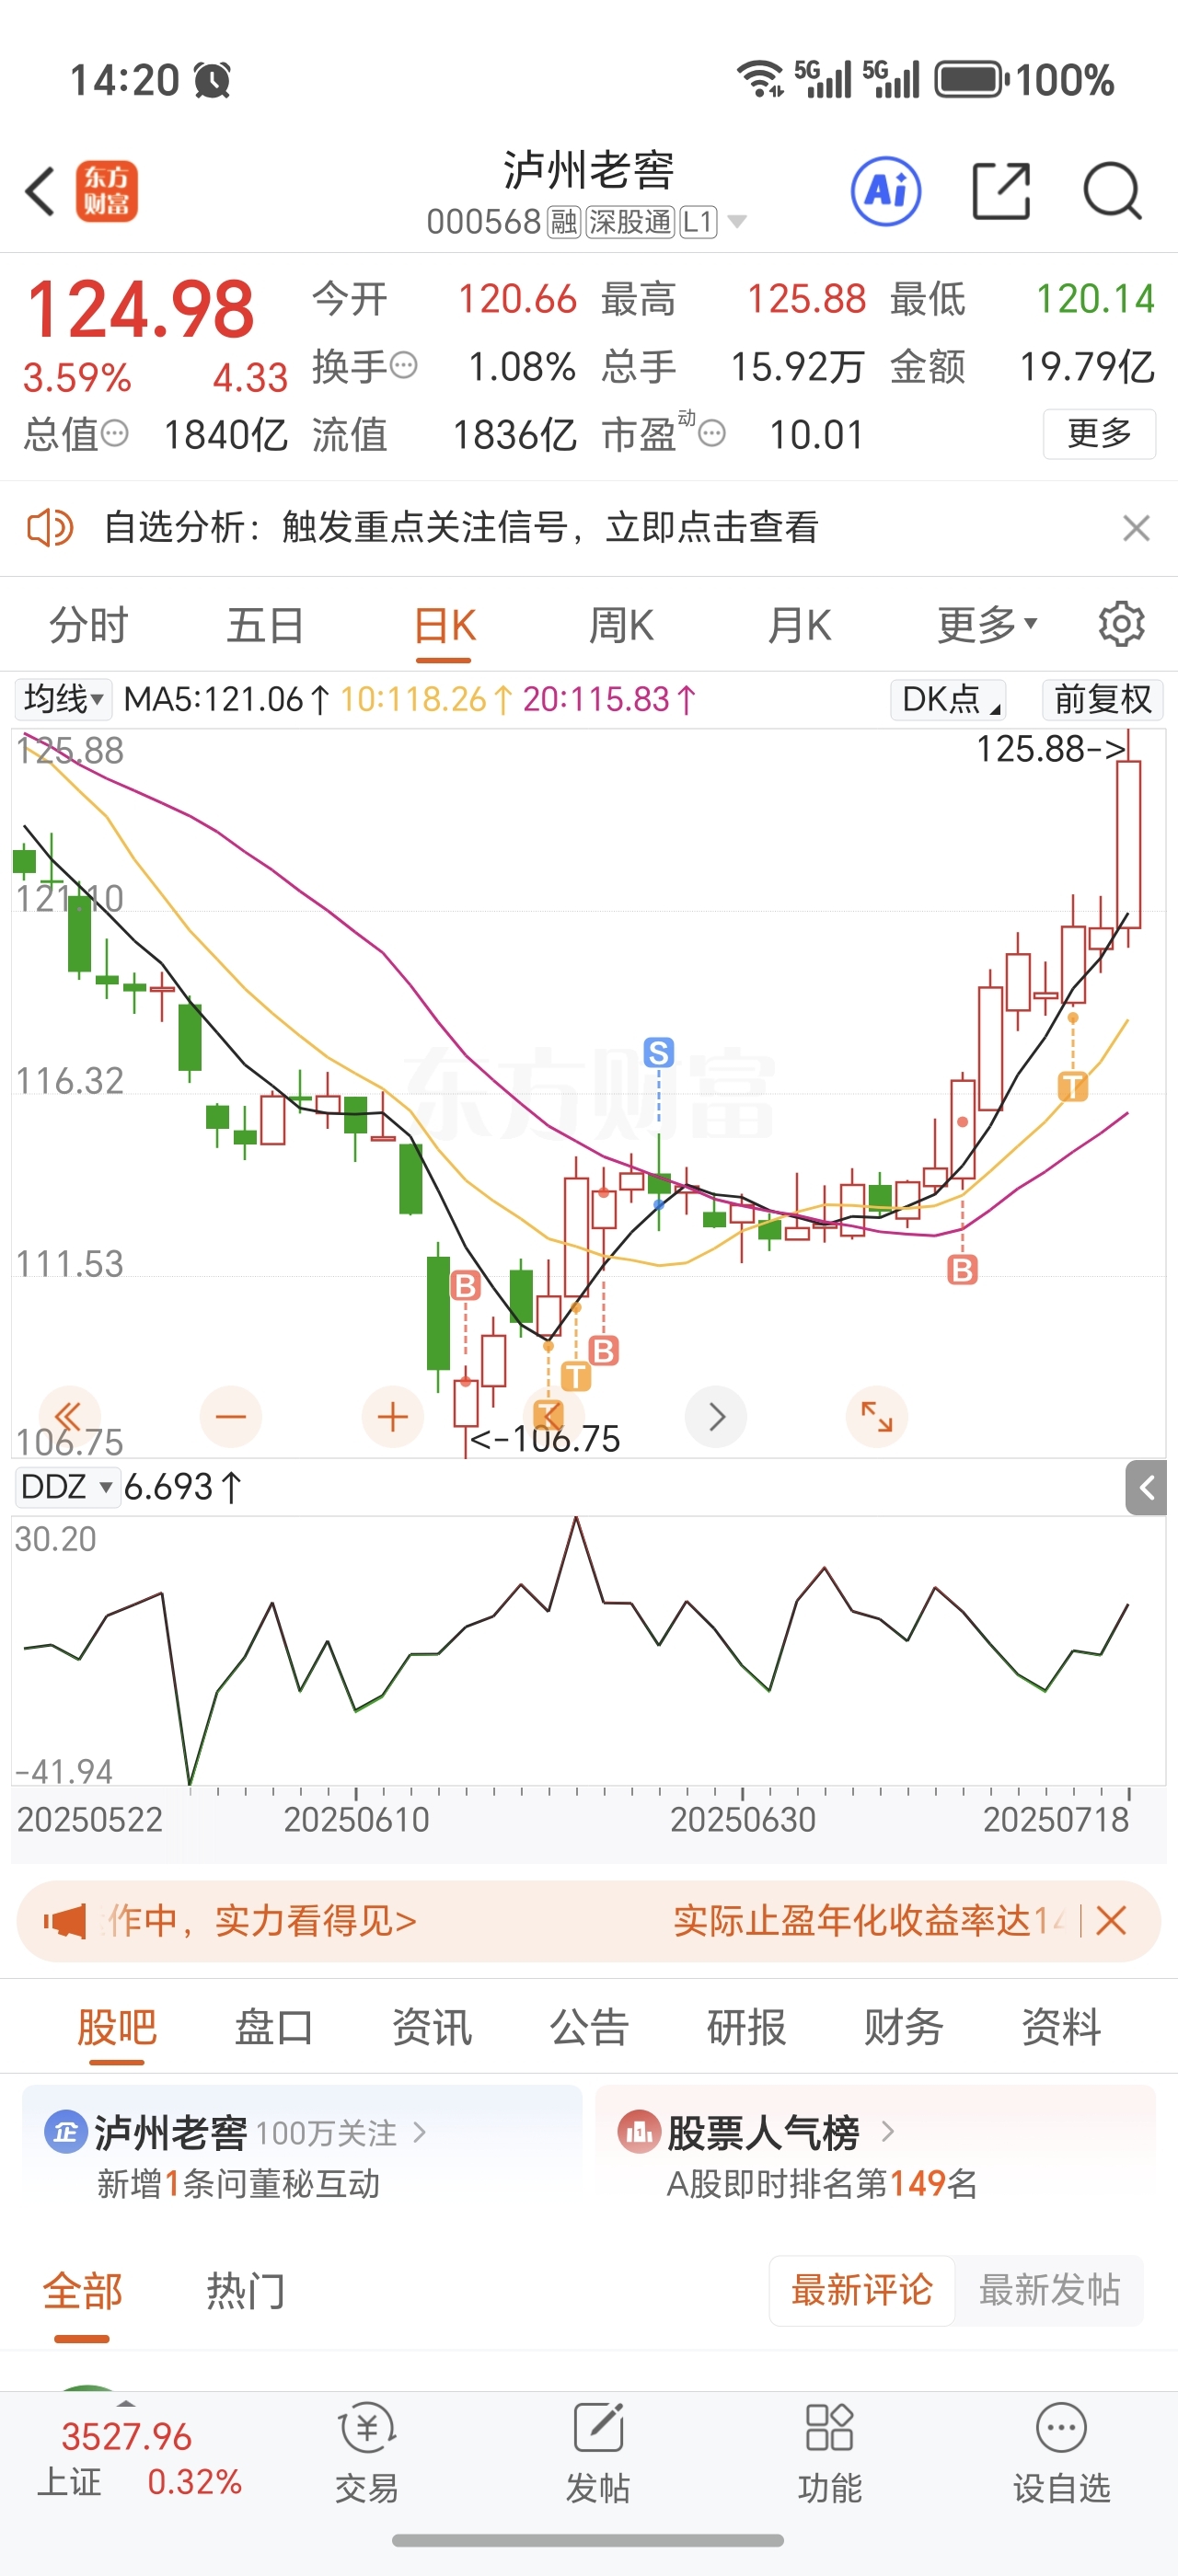
Task: Select the 日K chart tab
Action: tap(444, 625)
